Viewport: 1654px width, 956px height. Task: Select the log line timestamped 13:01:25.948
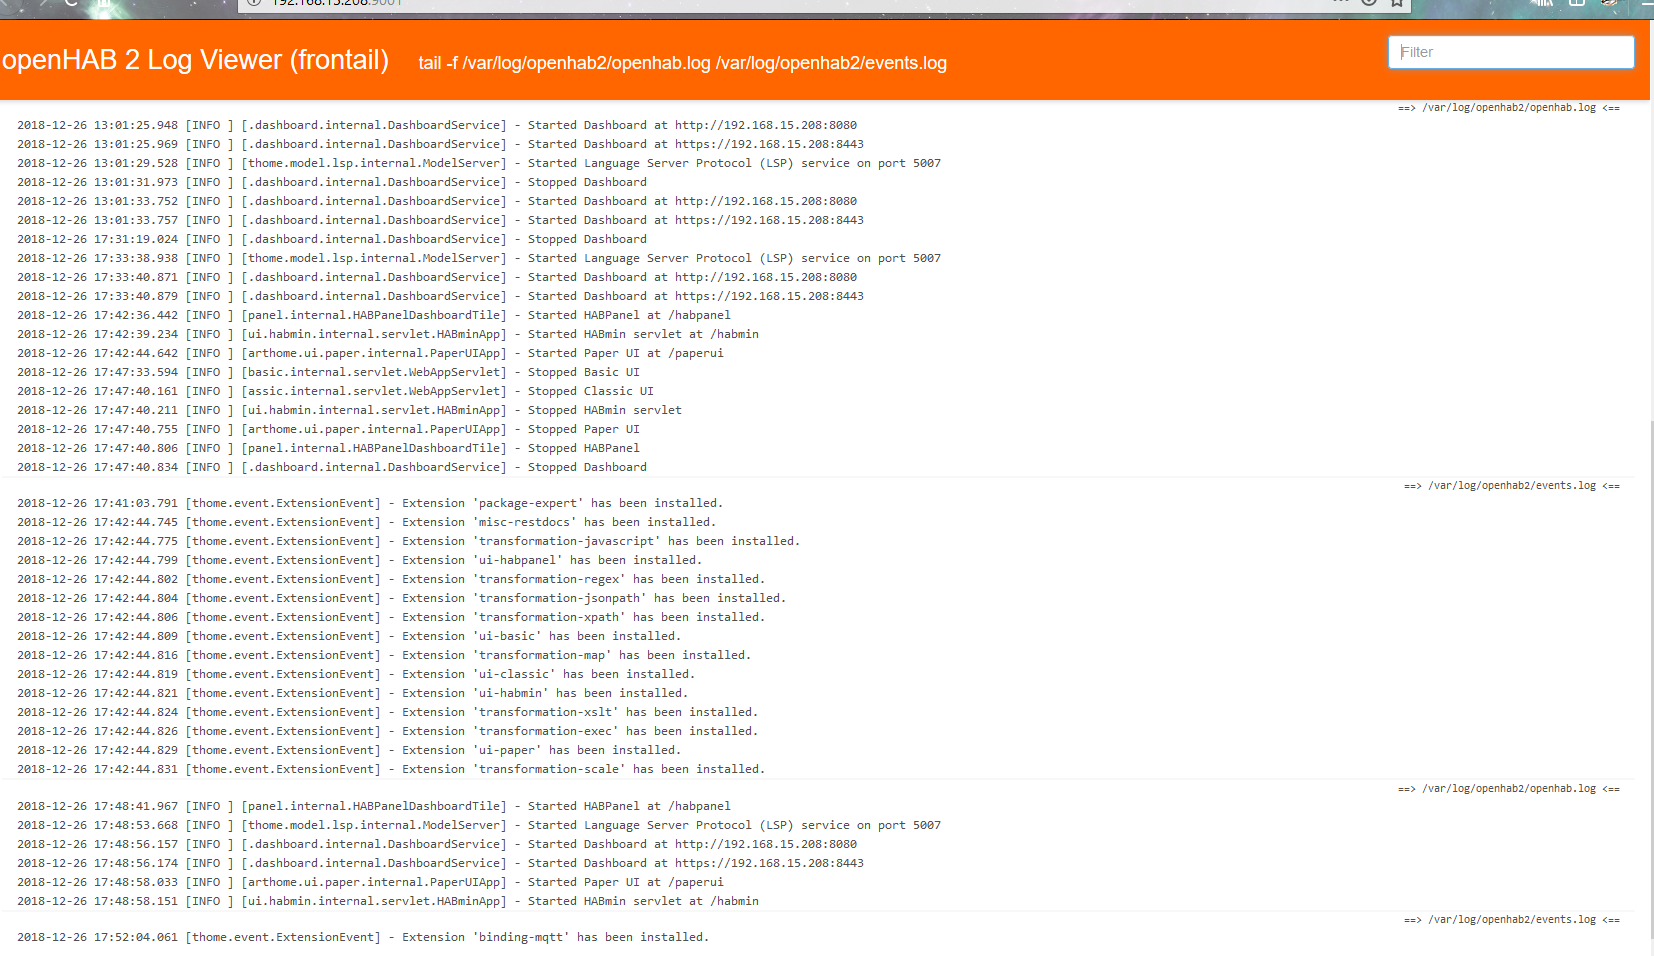pyautogui.click(x=437, y=125)
